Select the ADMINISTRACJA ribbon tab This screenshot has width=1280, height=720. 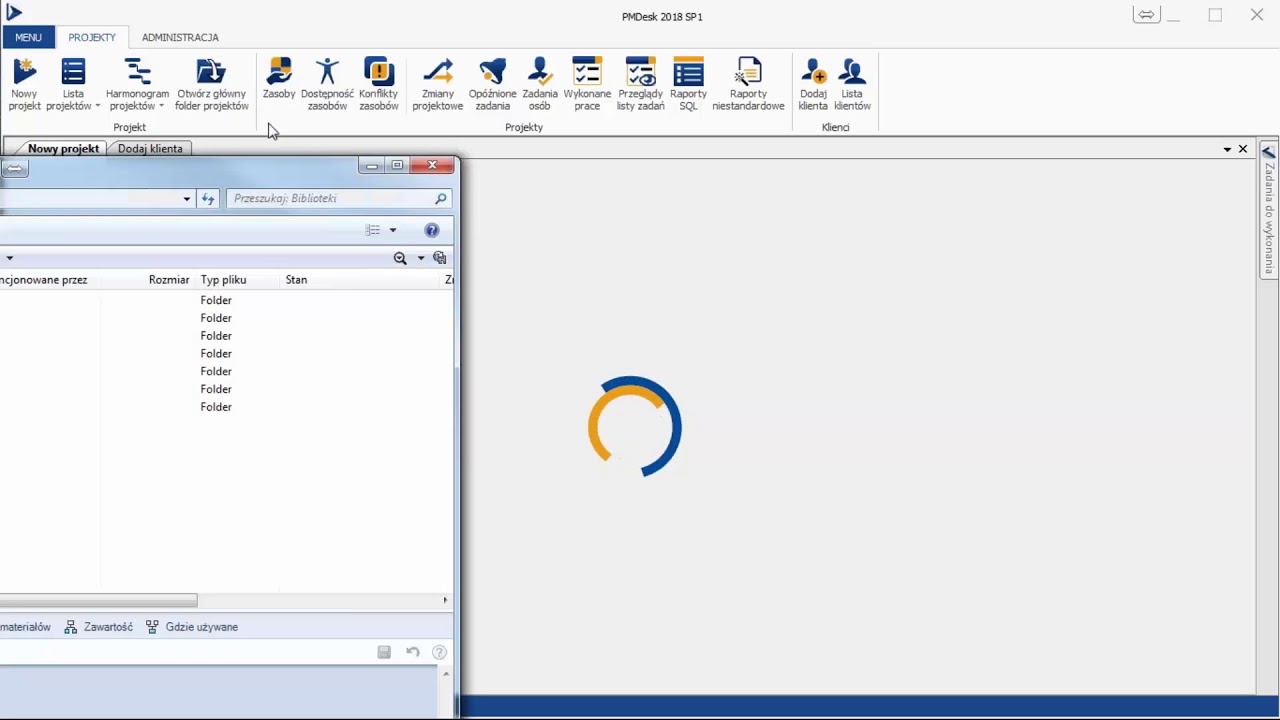tap(180, 37)
